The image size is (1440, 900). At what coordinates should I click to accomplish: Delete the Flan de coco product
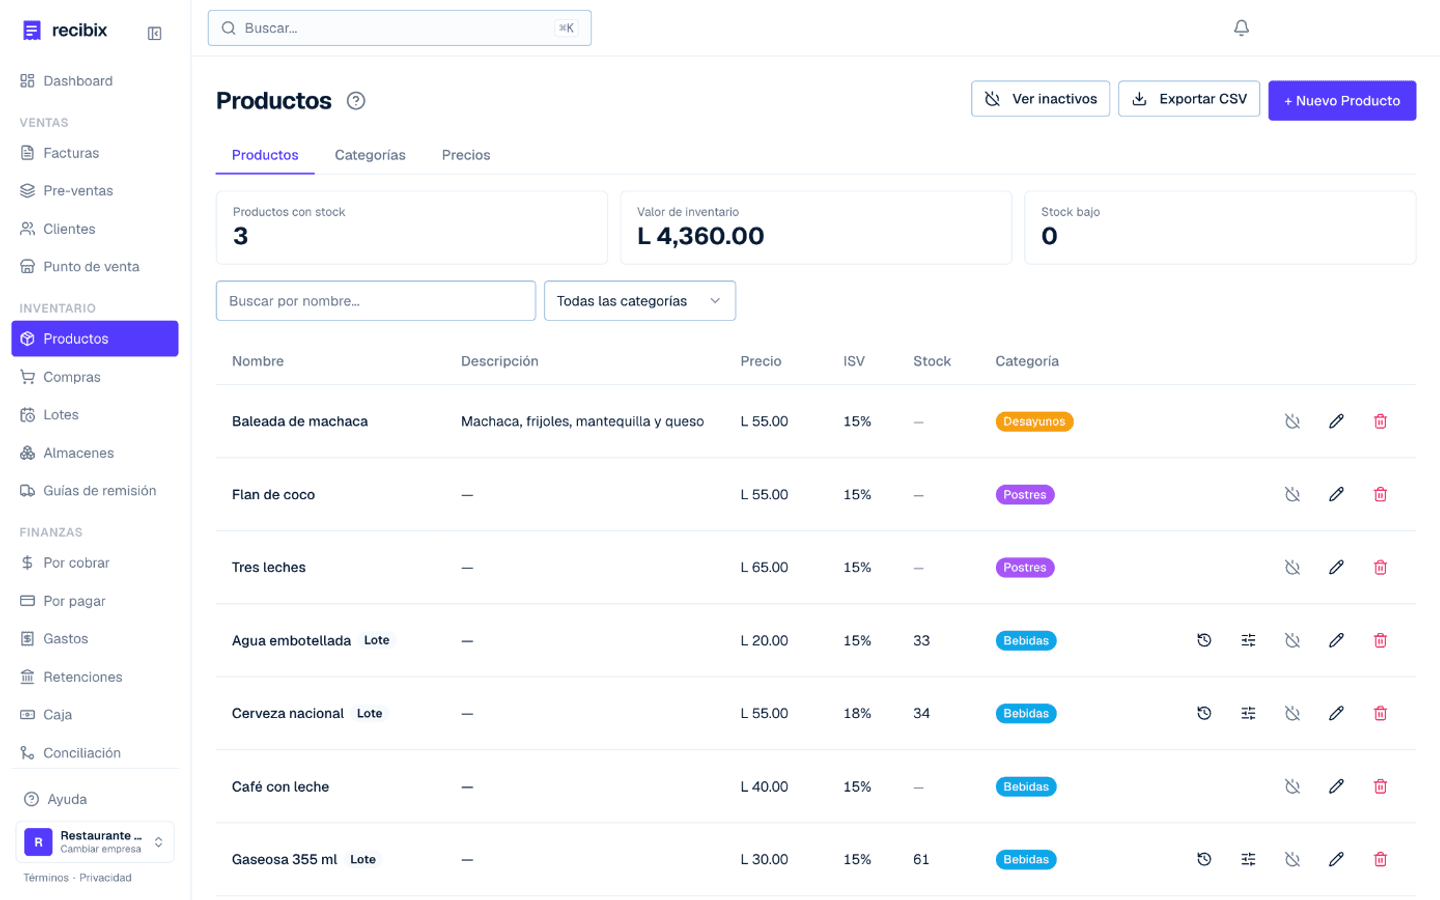(x=1380, y=494)
